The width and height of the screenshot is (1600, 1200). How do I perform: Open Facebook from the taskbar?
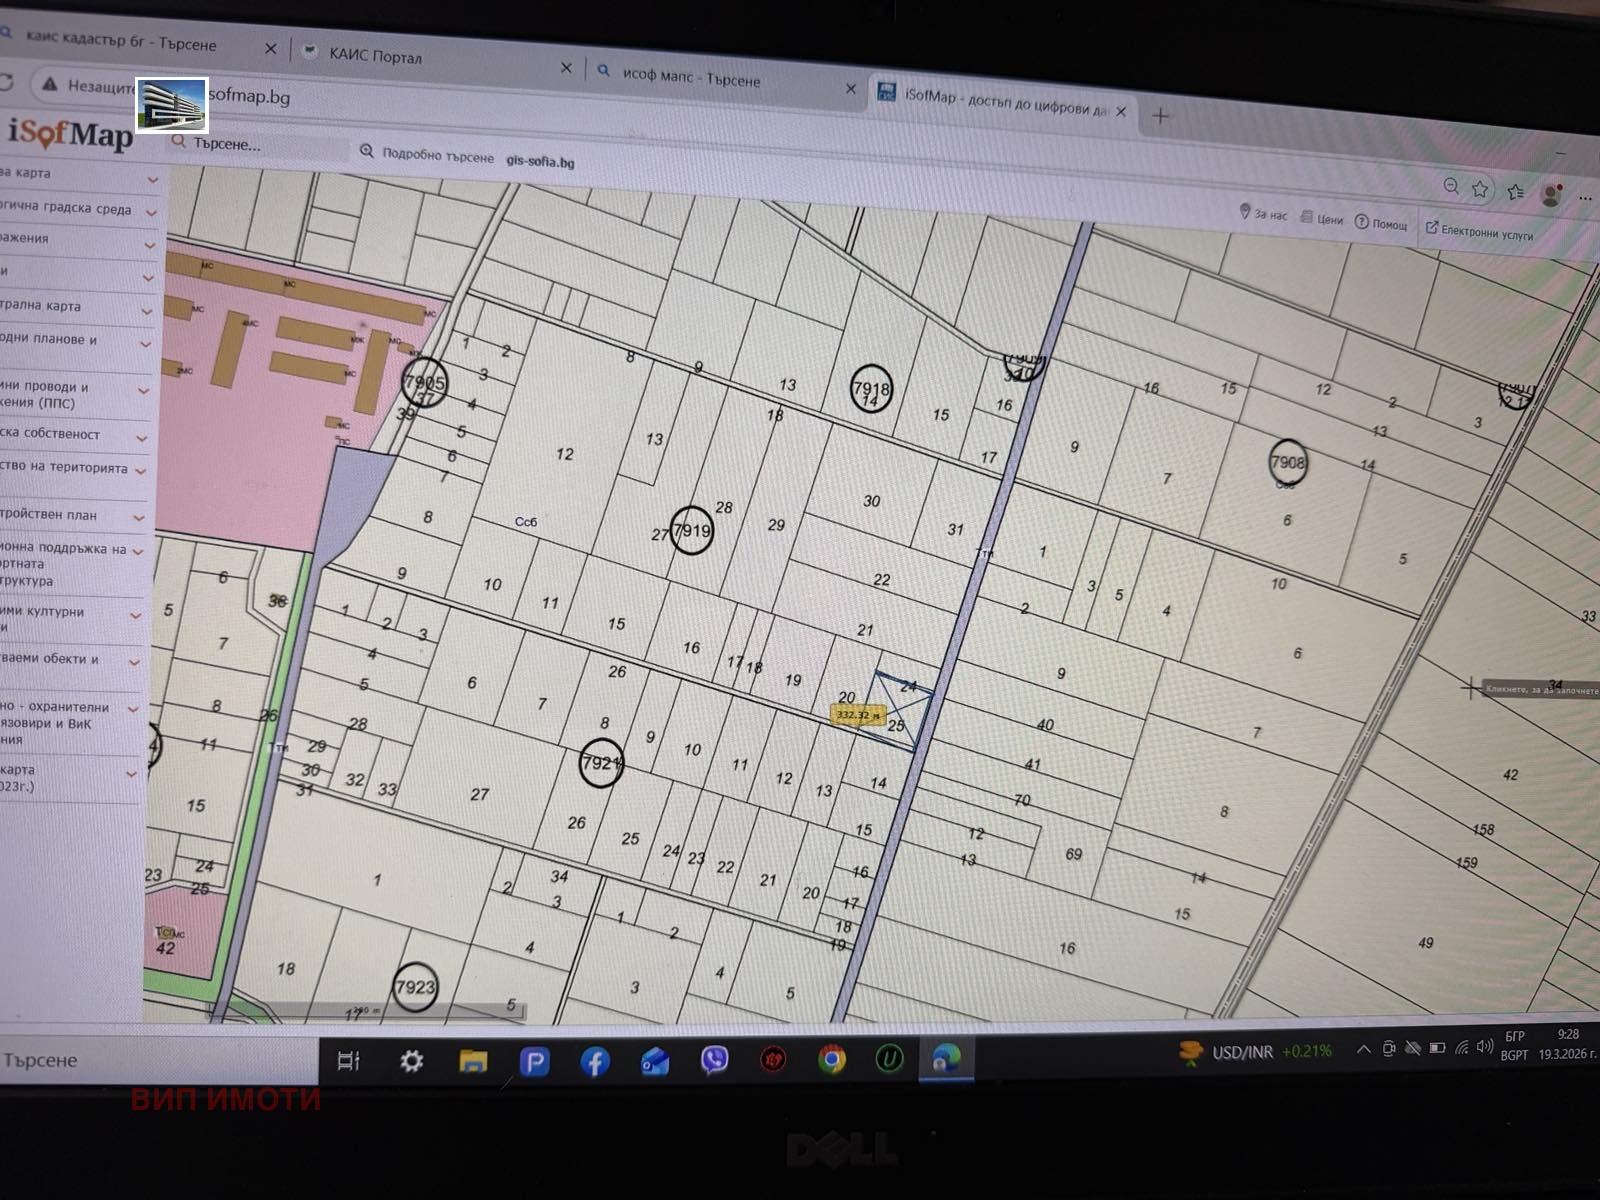tap(594, 1061)
